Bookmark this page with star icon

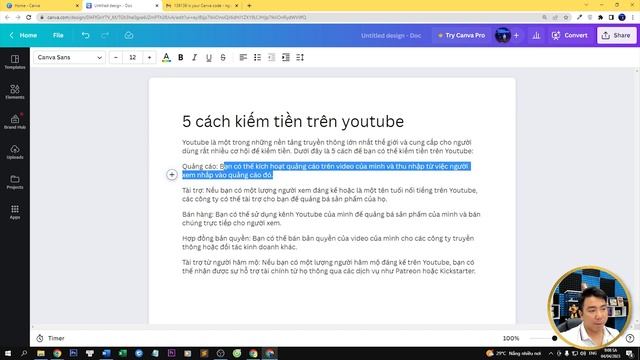(x=566, y=18)
